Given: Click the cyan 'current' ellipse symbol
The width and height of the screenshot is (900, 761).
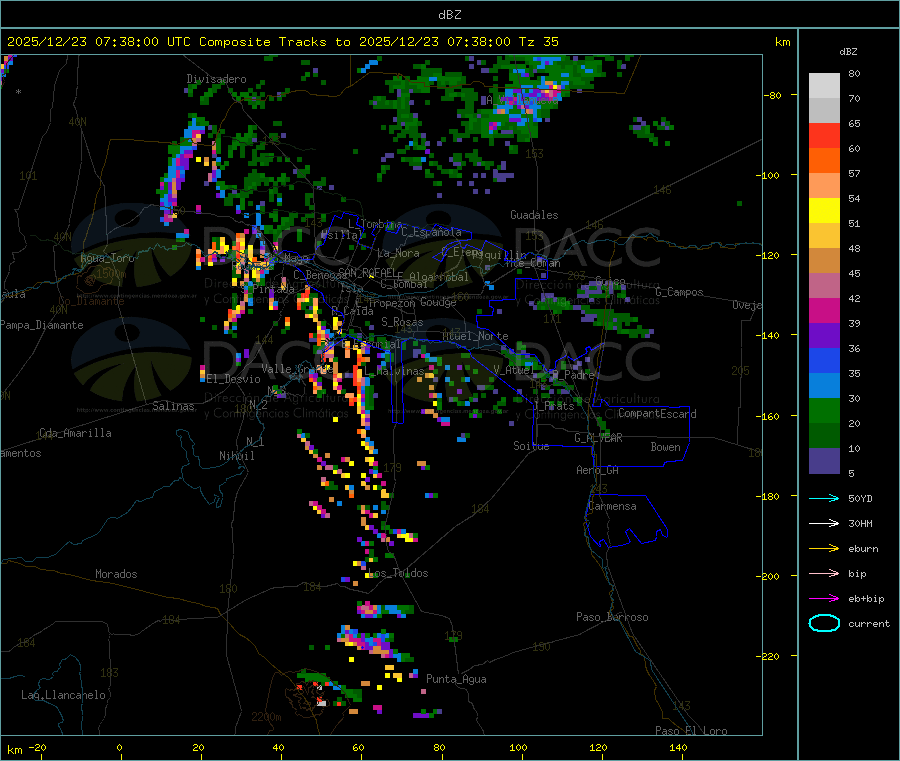Looking at the screenshot, I should 824,623.
